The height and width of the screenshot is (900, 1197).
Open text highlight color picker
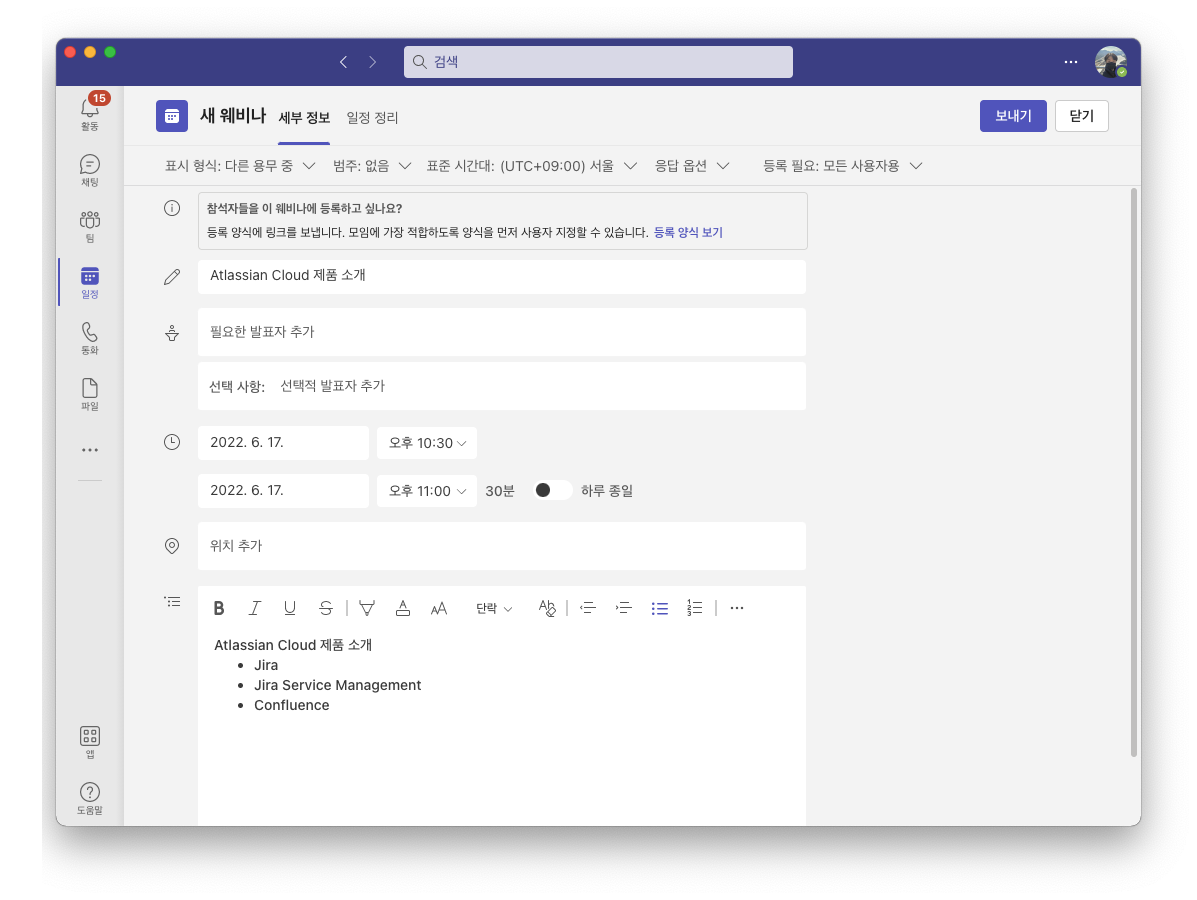coord(367,608)
